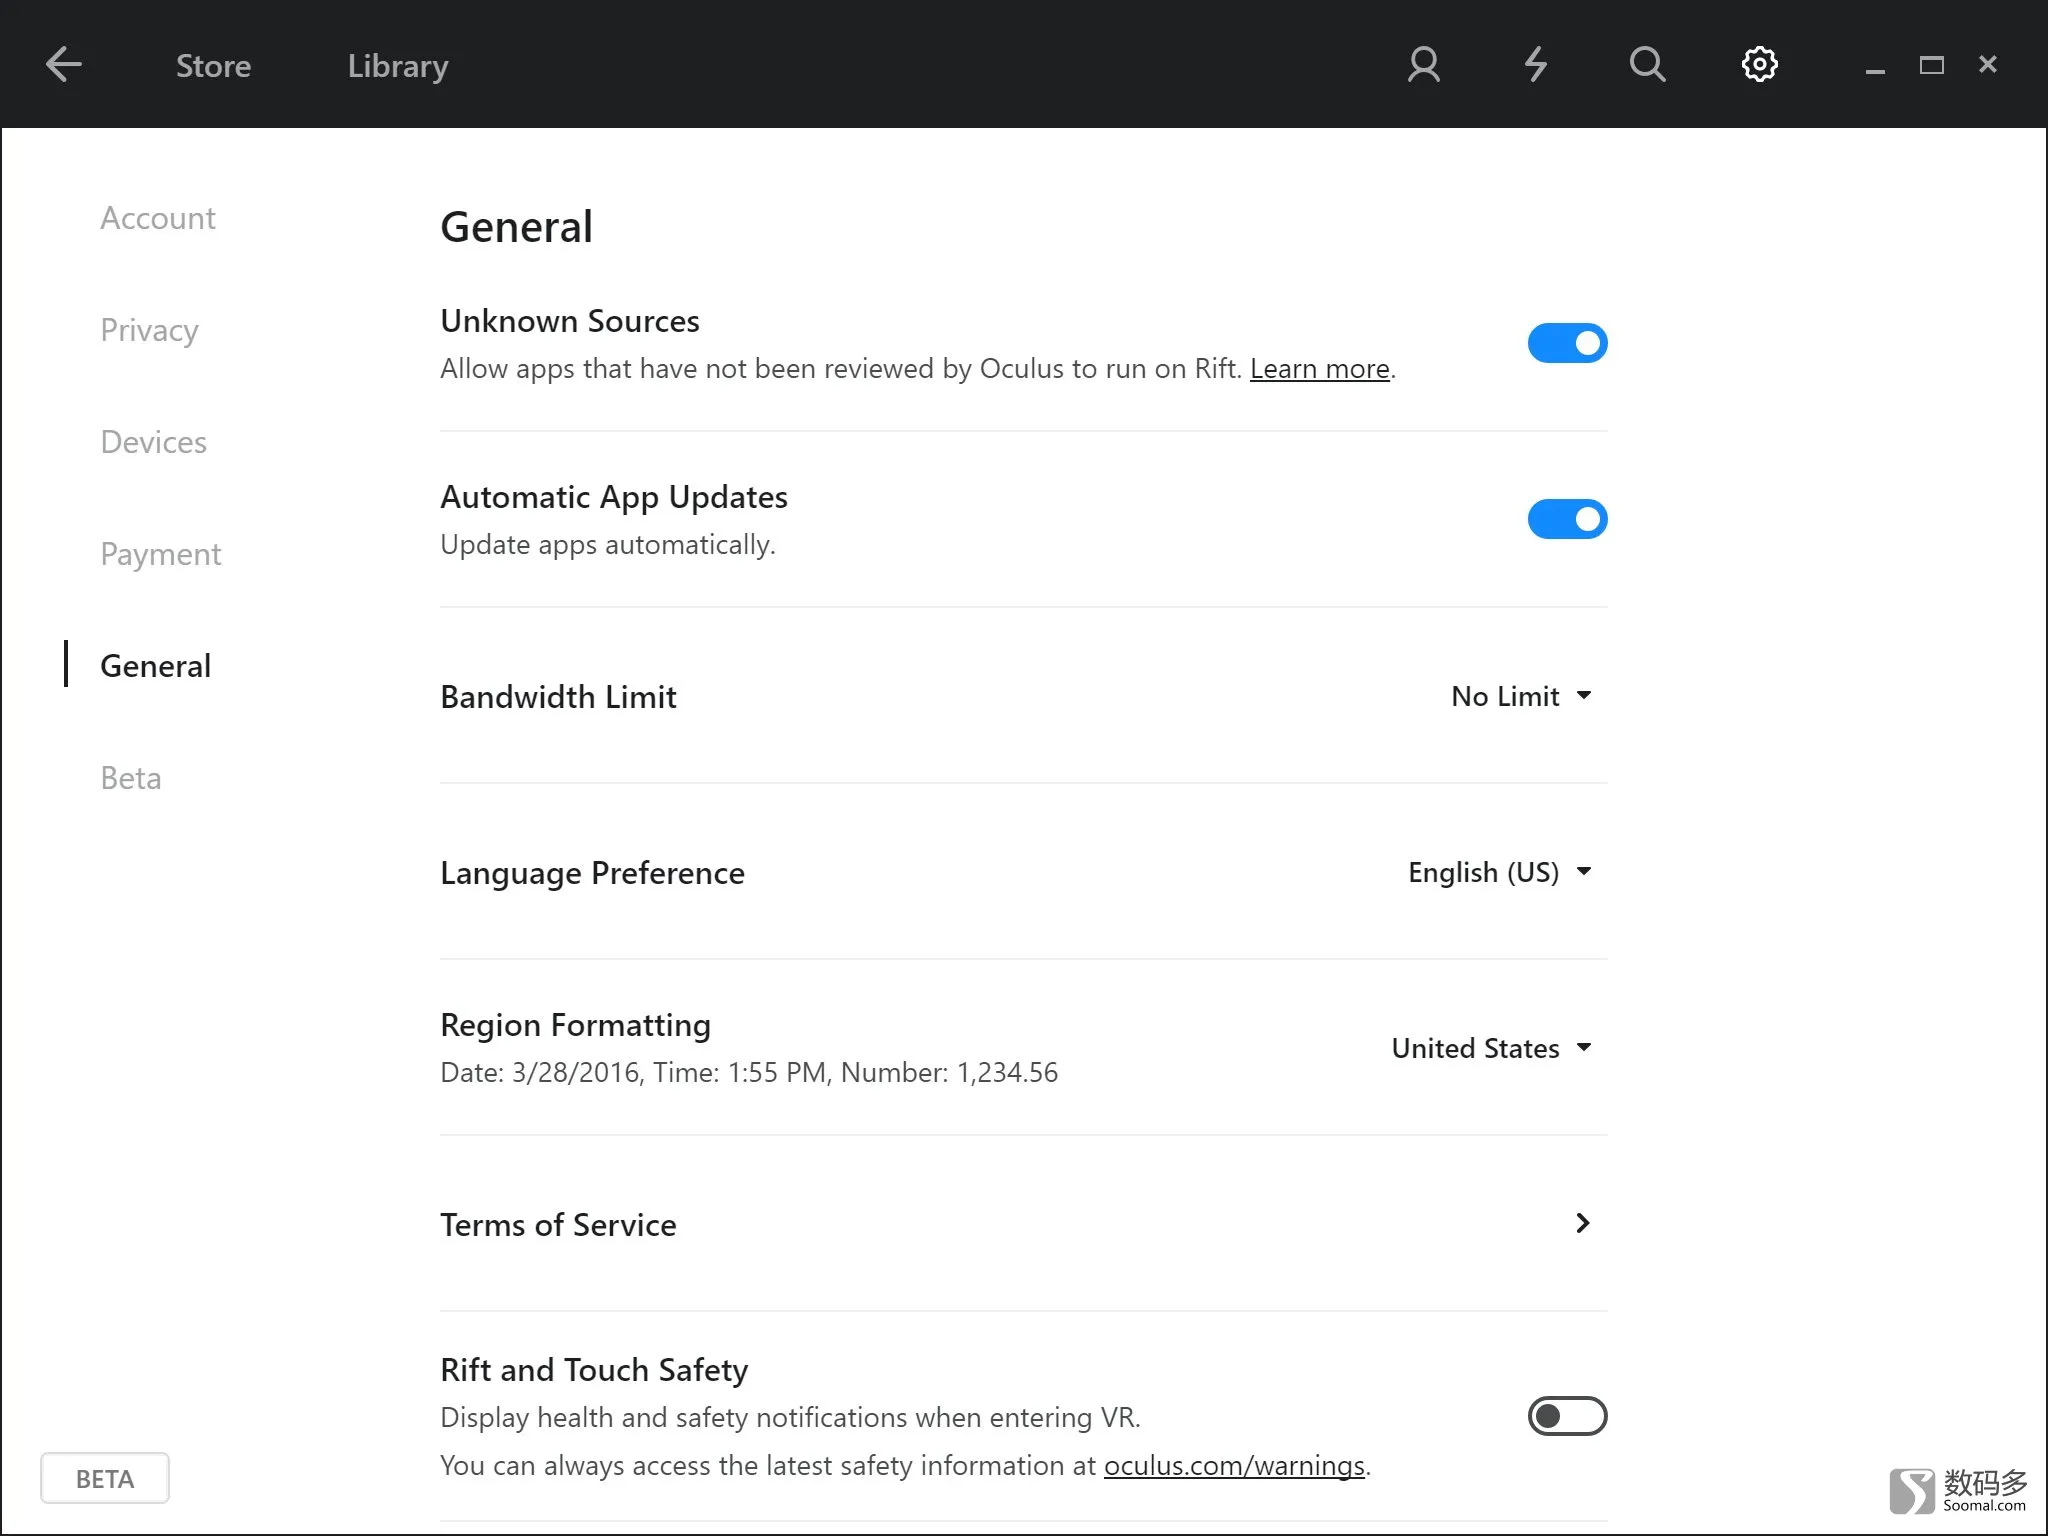2048x1536 pixels.
Task: Turn off Unknown Sources toggle
Action: 1567,343
